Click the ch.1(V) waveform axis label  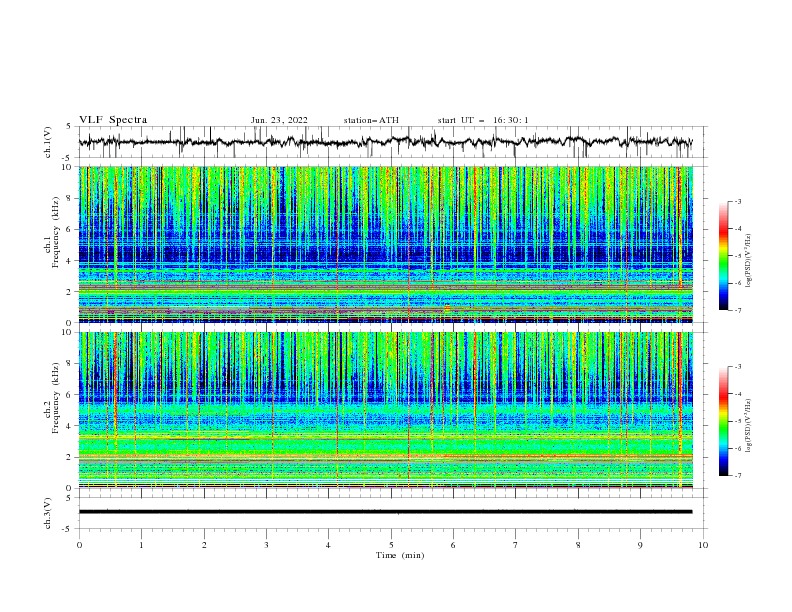click(x=48, y=142)
